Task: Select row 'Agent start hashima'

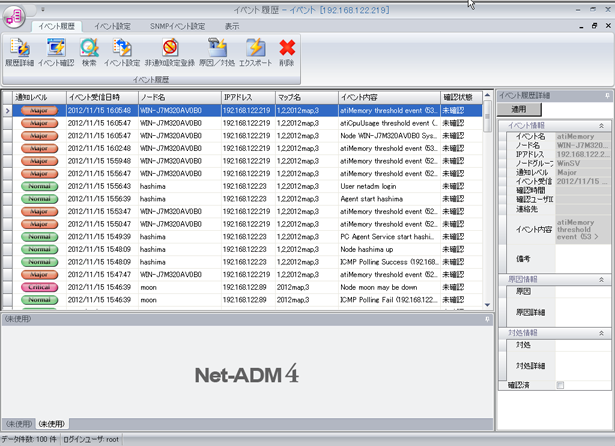Action: click(247, 199)
